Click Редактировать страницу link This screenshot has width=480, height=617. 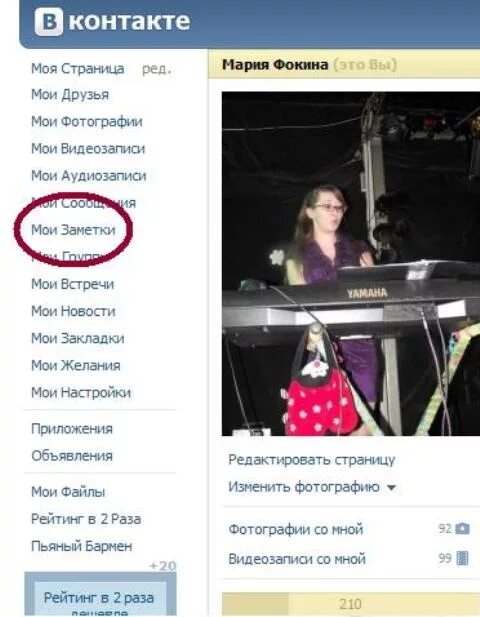coord(312,460)
